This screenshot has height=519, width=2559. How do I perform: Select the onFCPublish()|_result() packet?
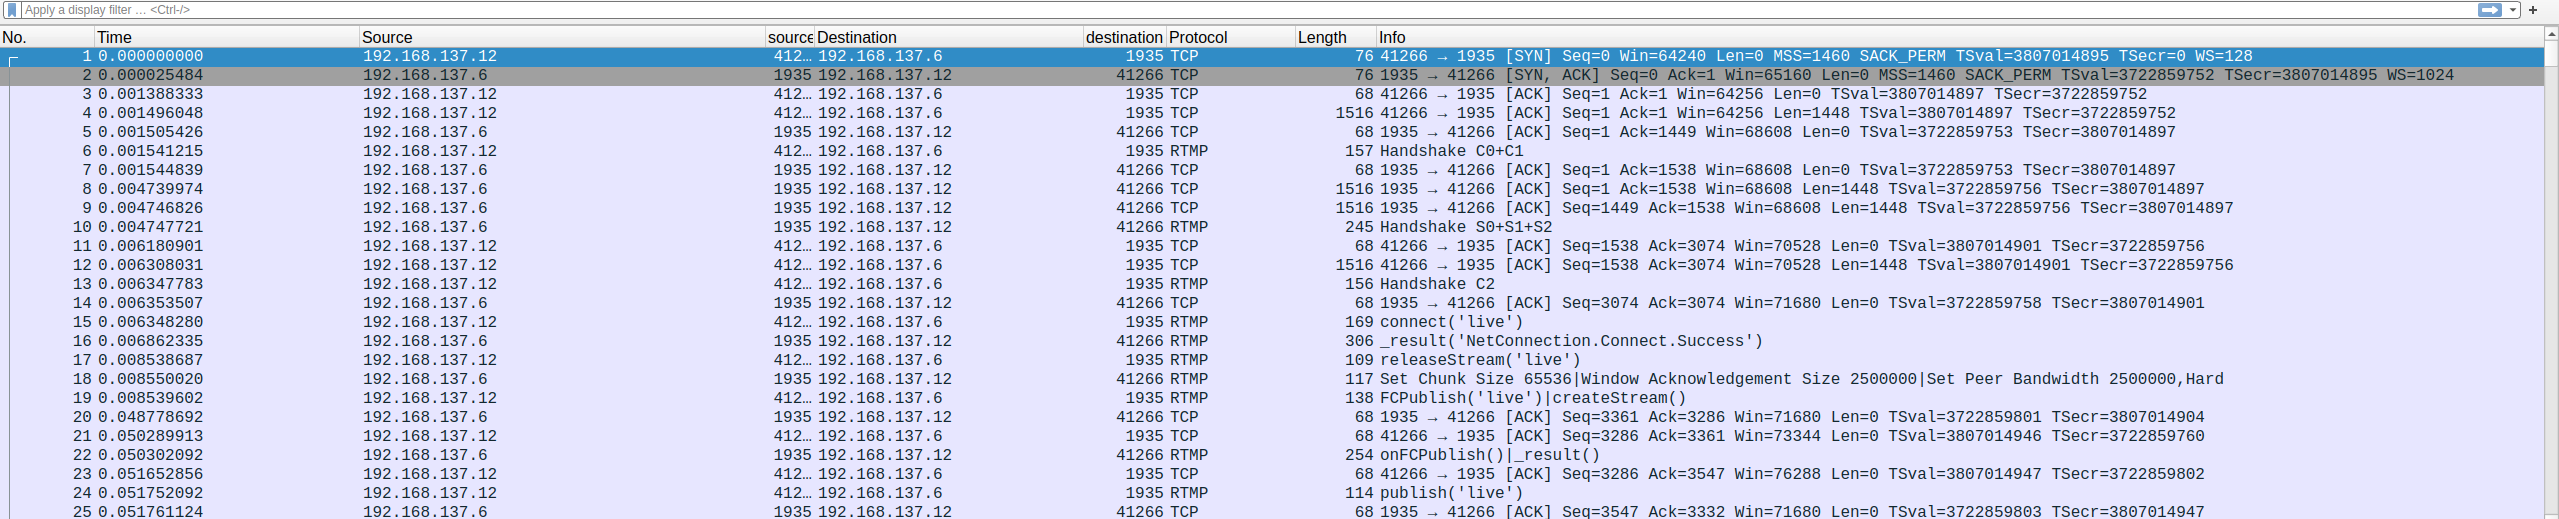tap(1272, 456)
